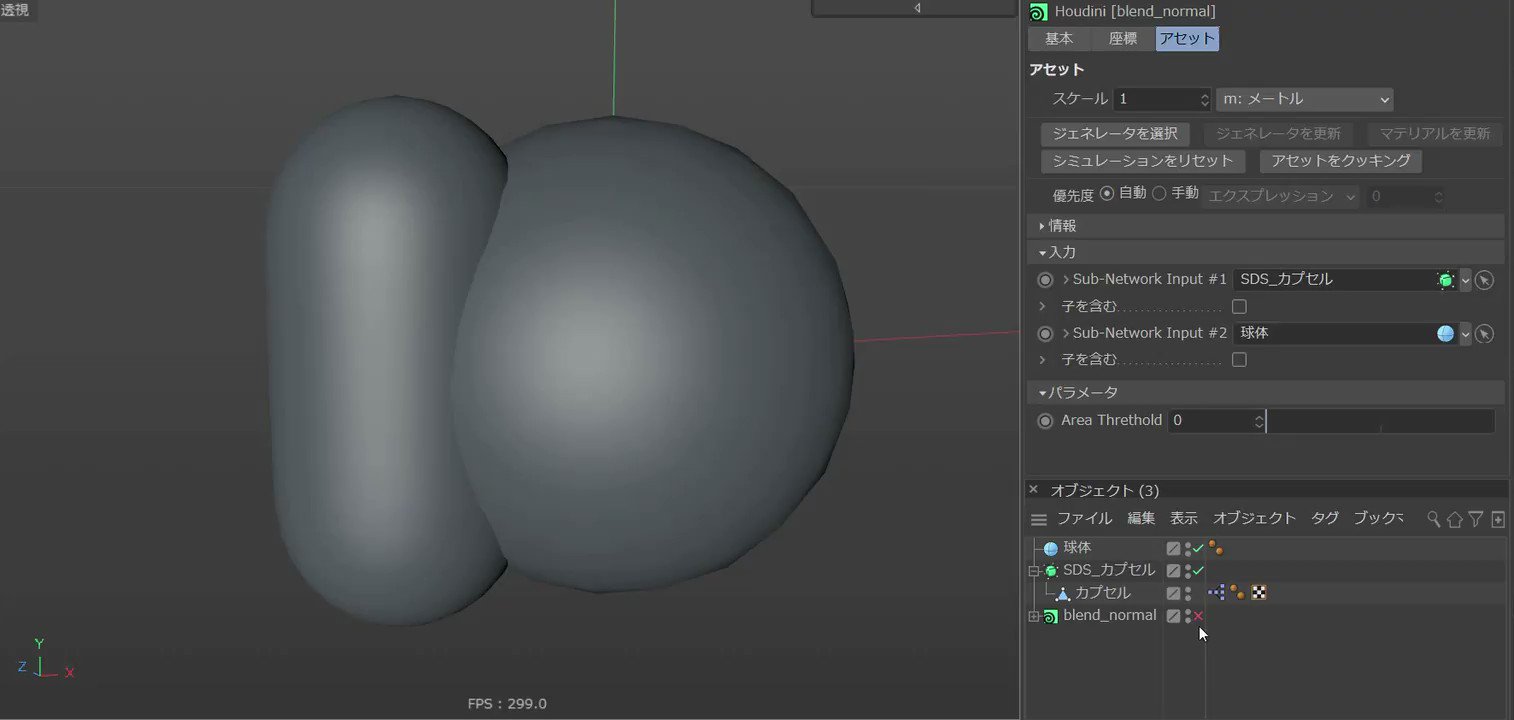Click the layer square icon on 球体 row
The width and height of the screenshot is (1514, 720).
coord(1174,549)
